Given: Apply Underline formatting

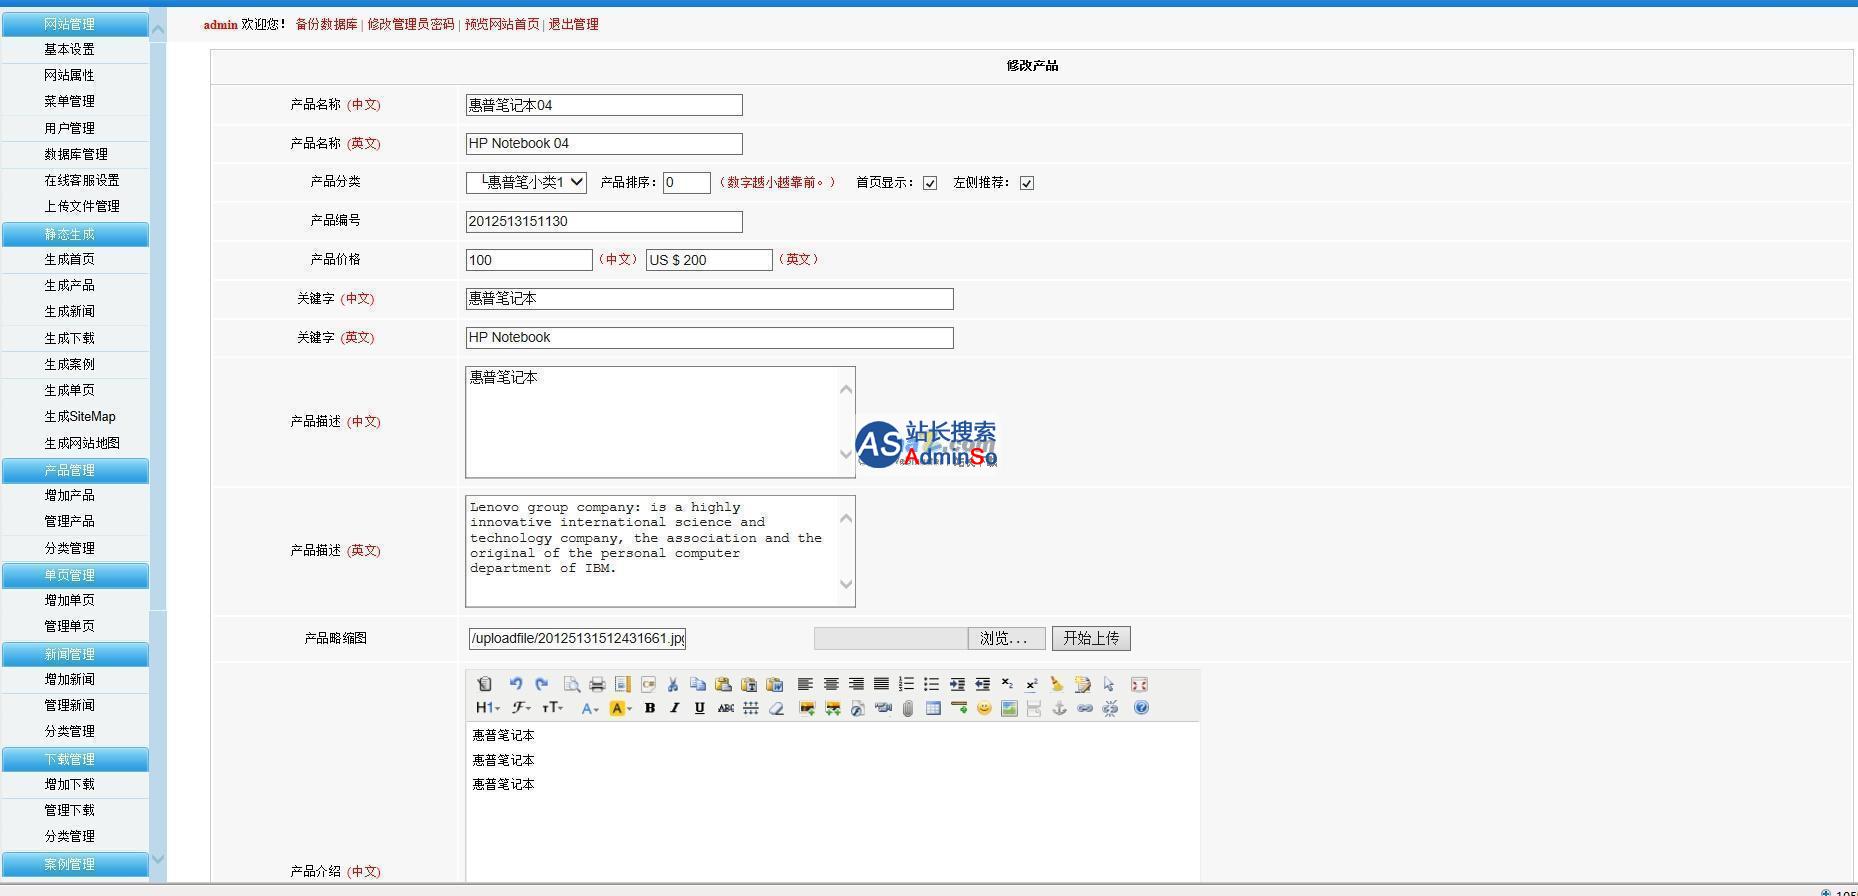Looking at the screenshot, I should coord(700,708).
